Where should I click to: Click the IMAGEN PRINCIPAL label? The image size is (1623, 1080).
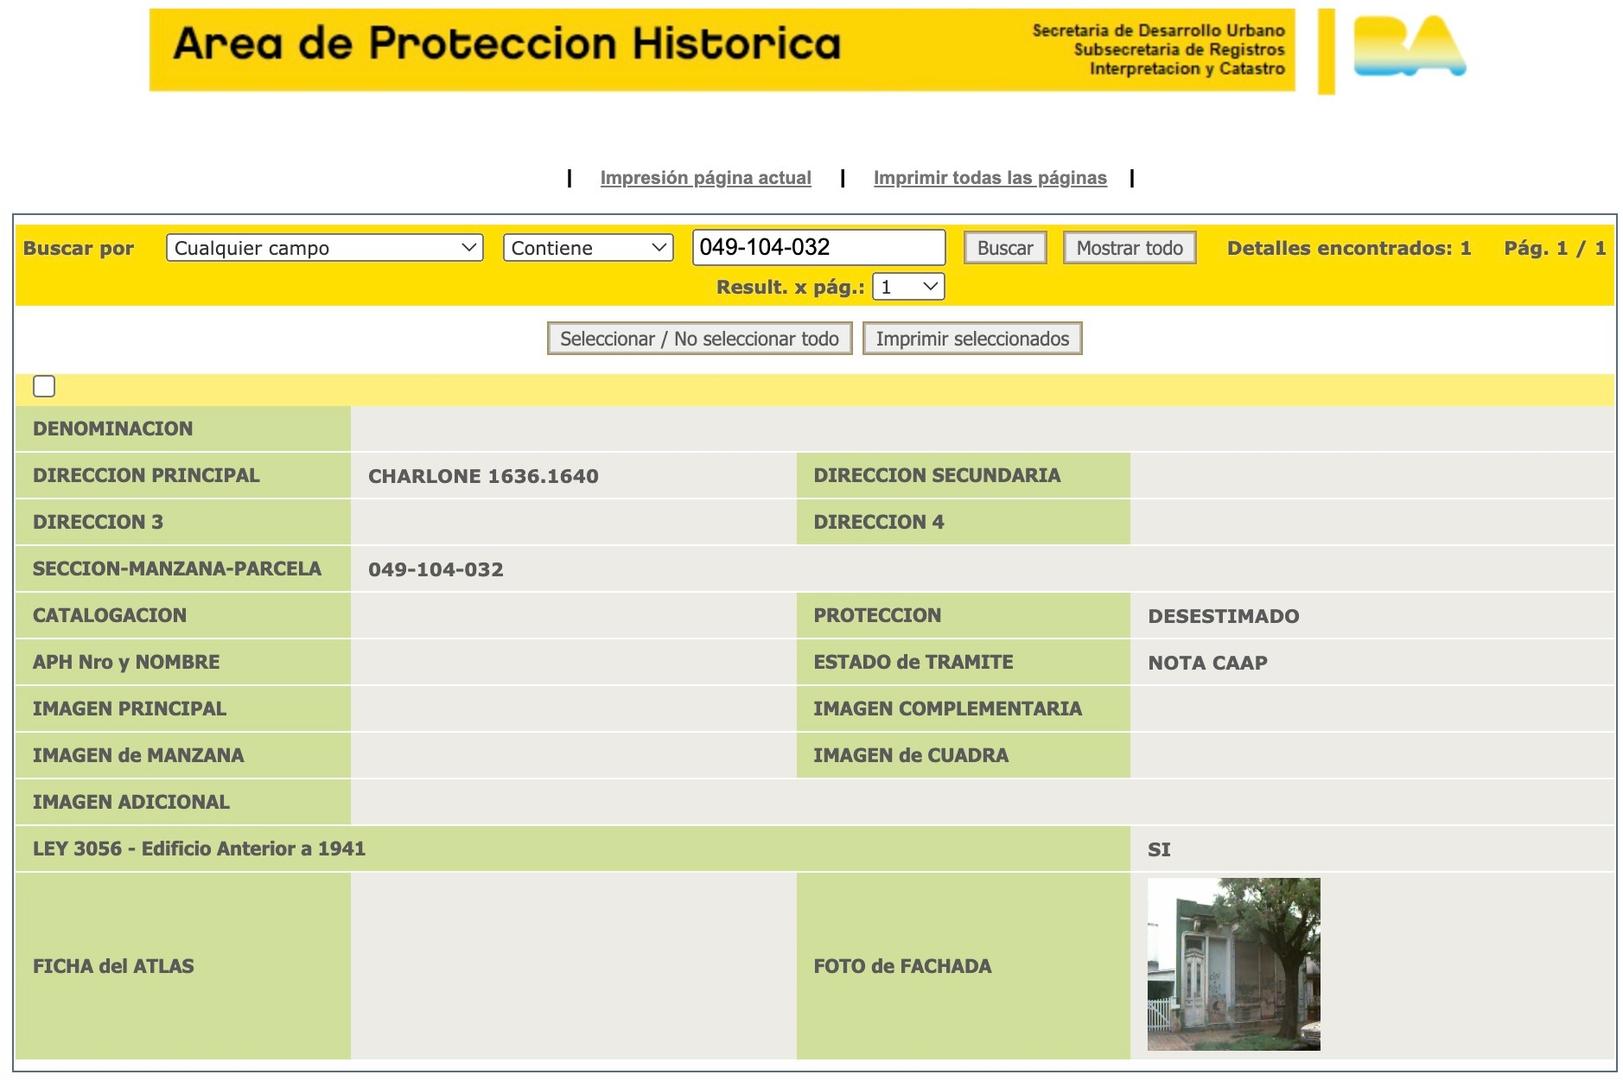(x=130, y=709)
